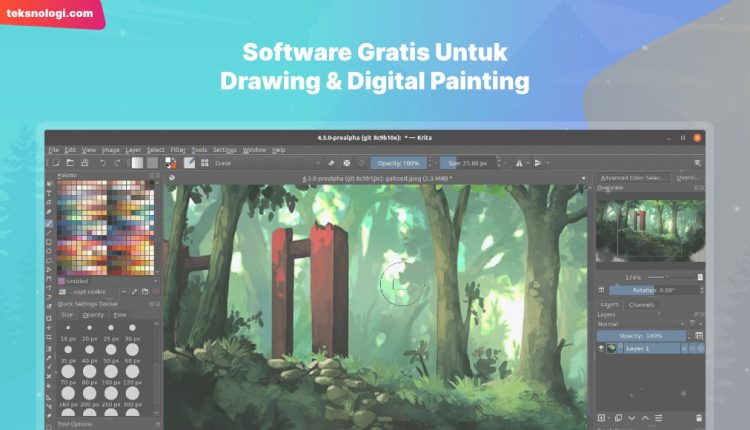Switch to the Channels tab
Image resolution: width=750 pixels, height=430 pixels.
(x=641, y=305)
